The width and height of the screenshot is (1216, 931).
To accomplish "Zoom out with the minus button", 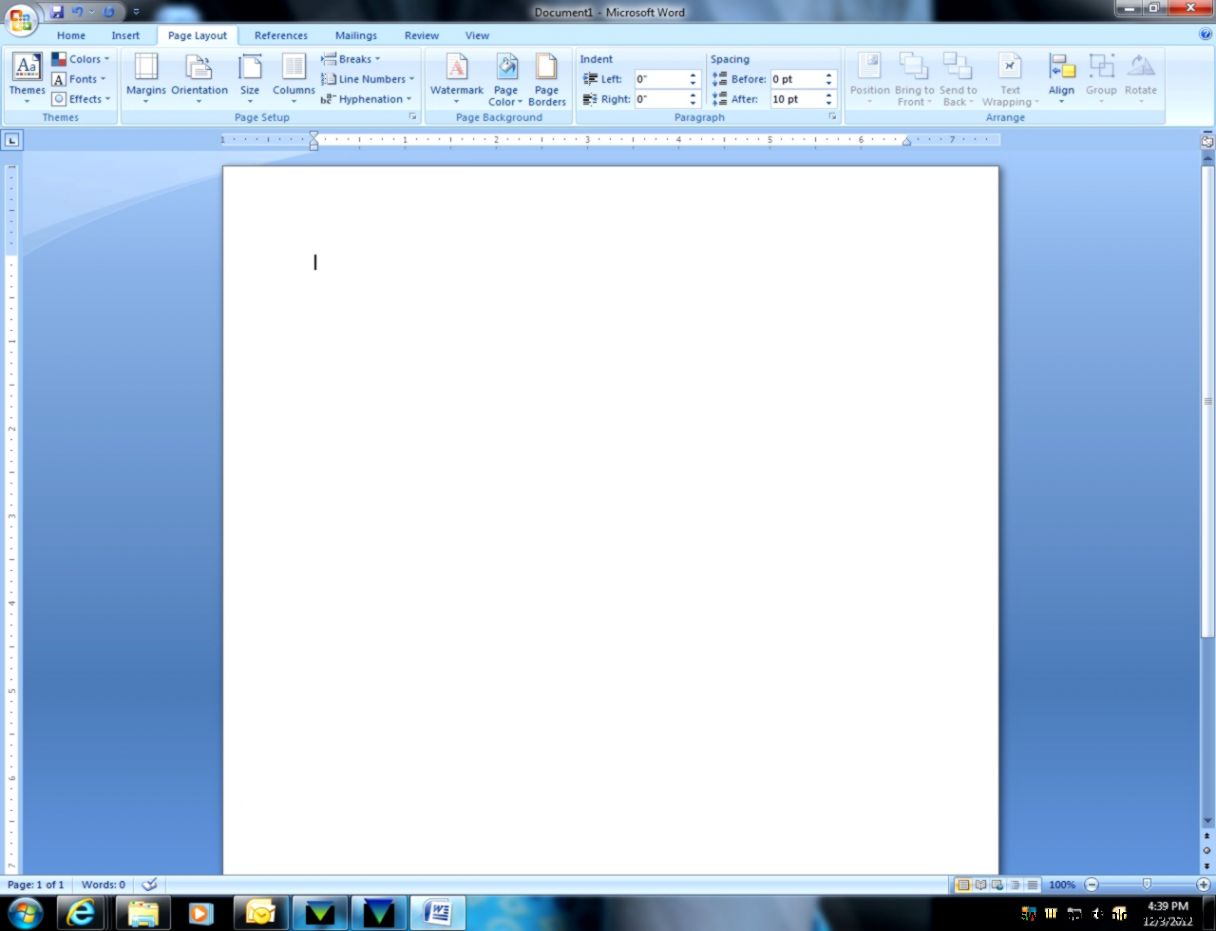I will [1092, 885].
